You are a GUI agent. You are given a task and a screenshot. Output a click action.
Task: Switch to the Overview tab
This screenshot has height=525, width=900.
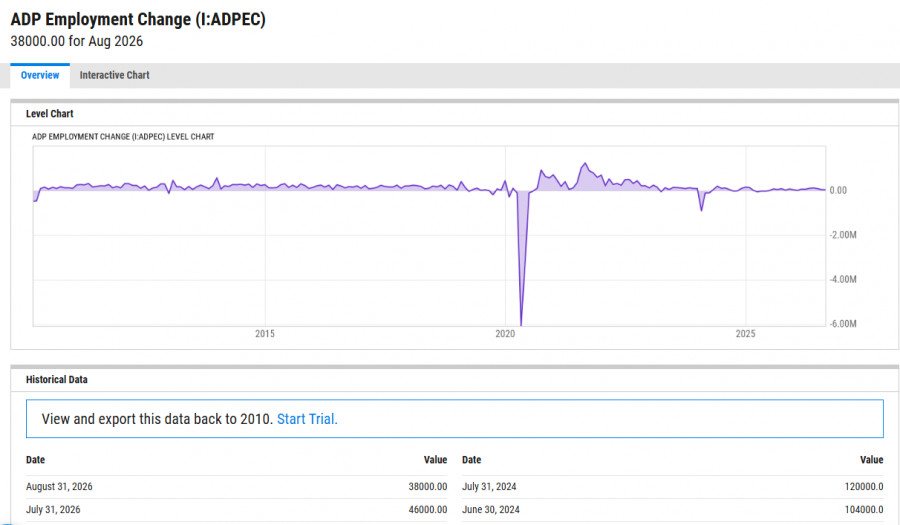pyautogui.click(x=40, y=75)
